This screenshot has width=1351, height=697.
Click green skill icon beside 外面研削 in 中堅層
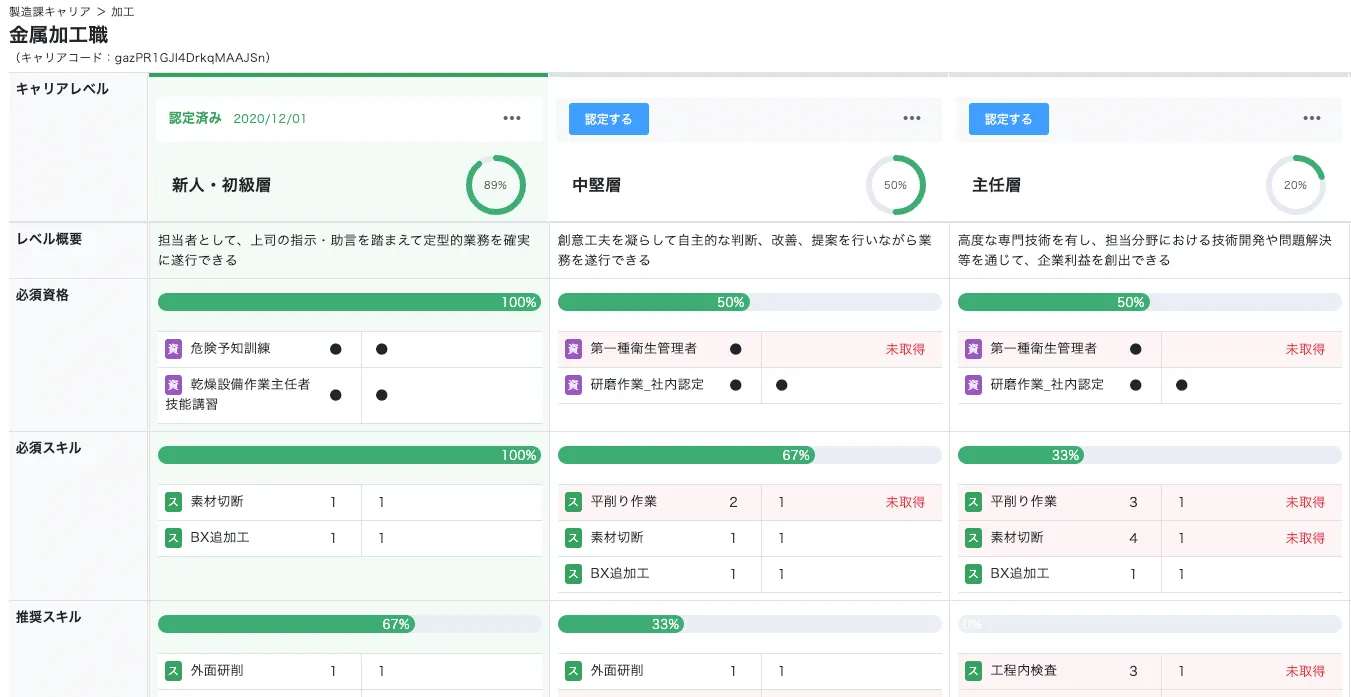coord(573,671)
